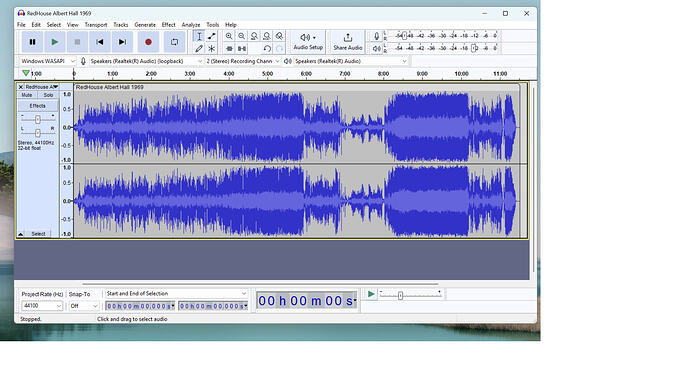This screenshot has height=388, width=690.
Task: Open the Tools menu
Action: pyautogui.click(x=213, y=25)
